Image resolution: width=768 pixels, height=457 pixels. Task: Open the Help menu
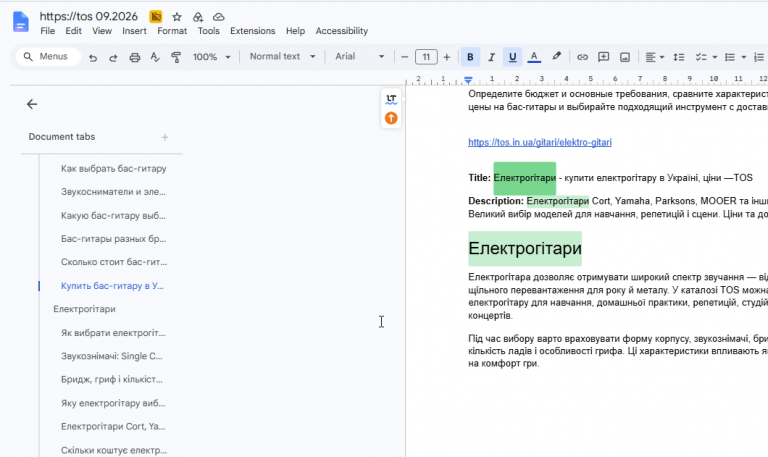coord(295,31)
